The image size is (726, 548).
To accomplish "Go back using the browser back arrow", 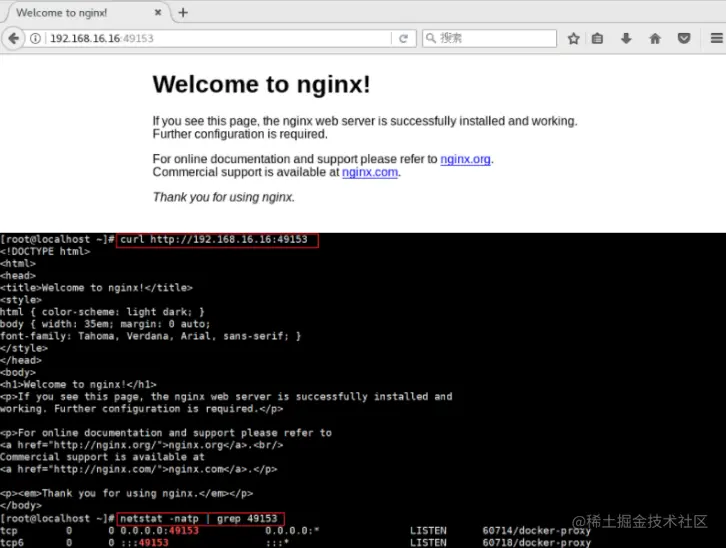I will [x=13, y=38].
